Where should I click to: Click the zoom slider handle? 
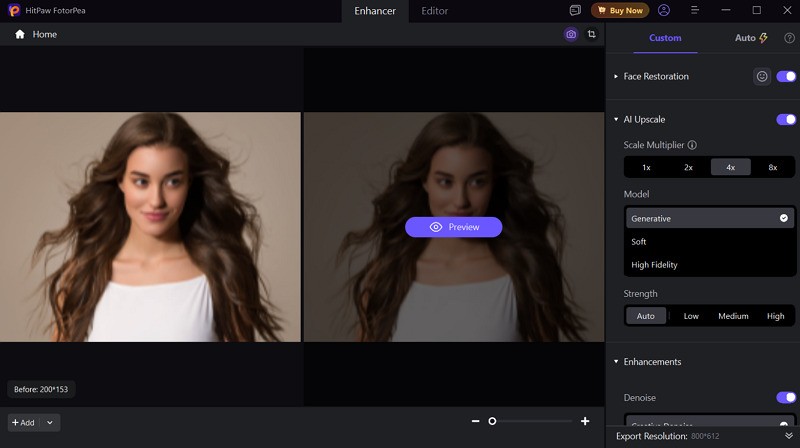click(492, 421)
